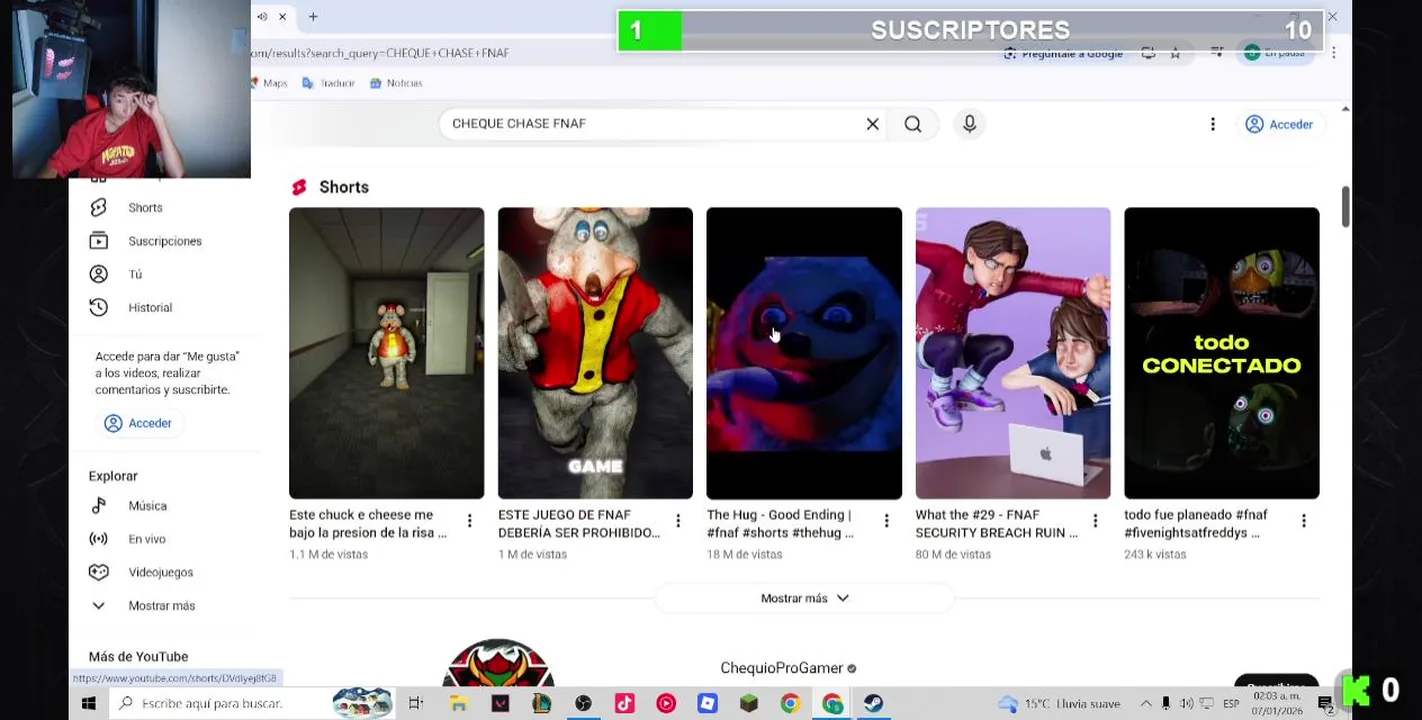Image resolution: width=1422 pixels, height=720 pixels.
Task: Open the ChequioProGamer channel name
Action: (x=781, y=668)
